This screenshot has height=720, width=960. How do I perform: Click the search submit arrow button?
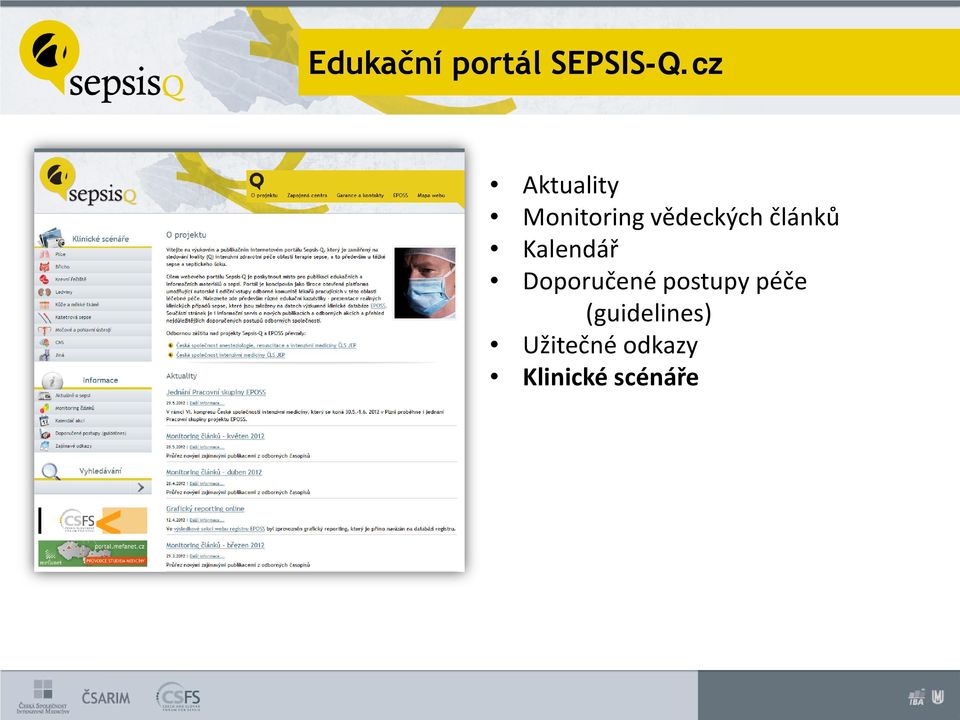coord(141,487)
